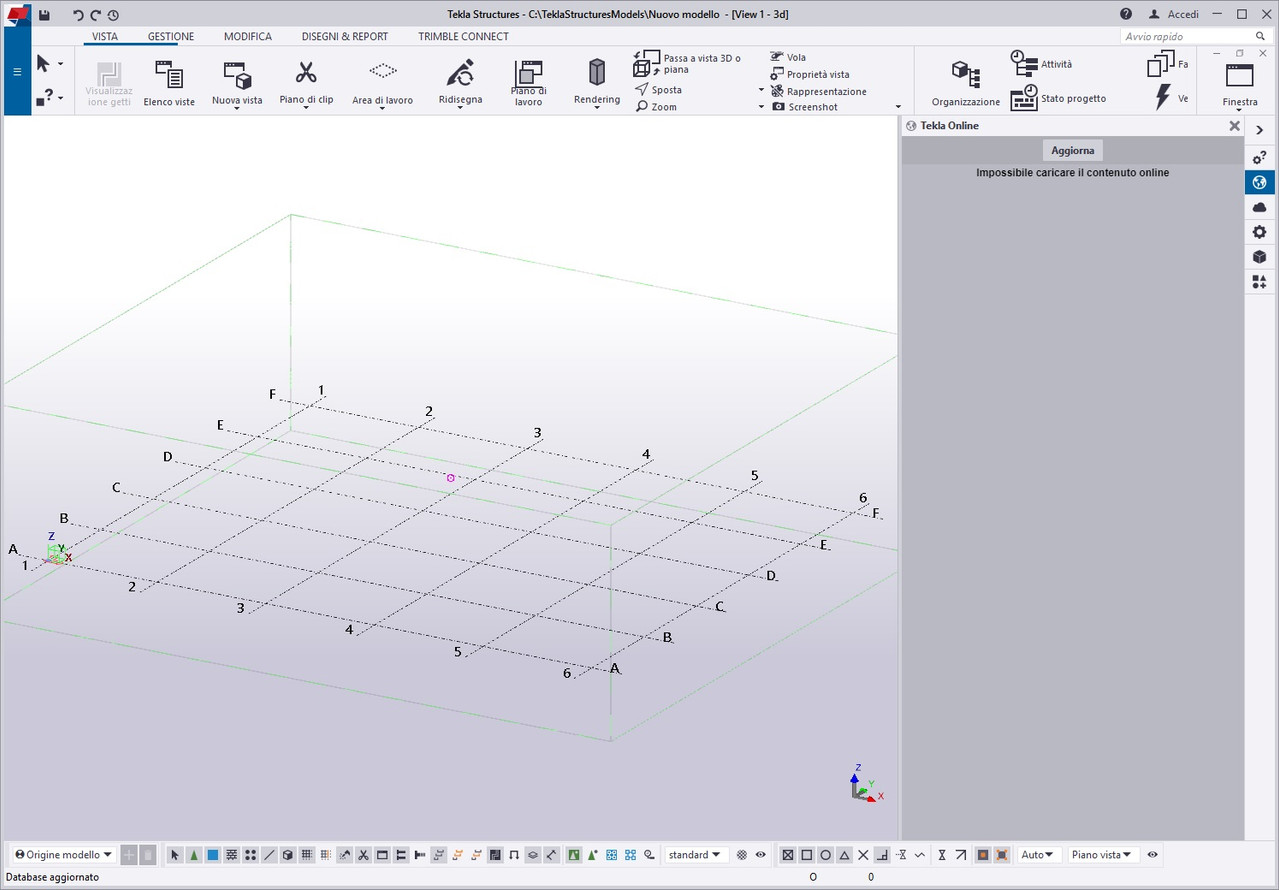The width and height of the screenshot is (1279, 890).
Task: Open the Auto snap depth dropdown
Action: pyautogui.click(x=1039, y=855)
